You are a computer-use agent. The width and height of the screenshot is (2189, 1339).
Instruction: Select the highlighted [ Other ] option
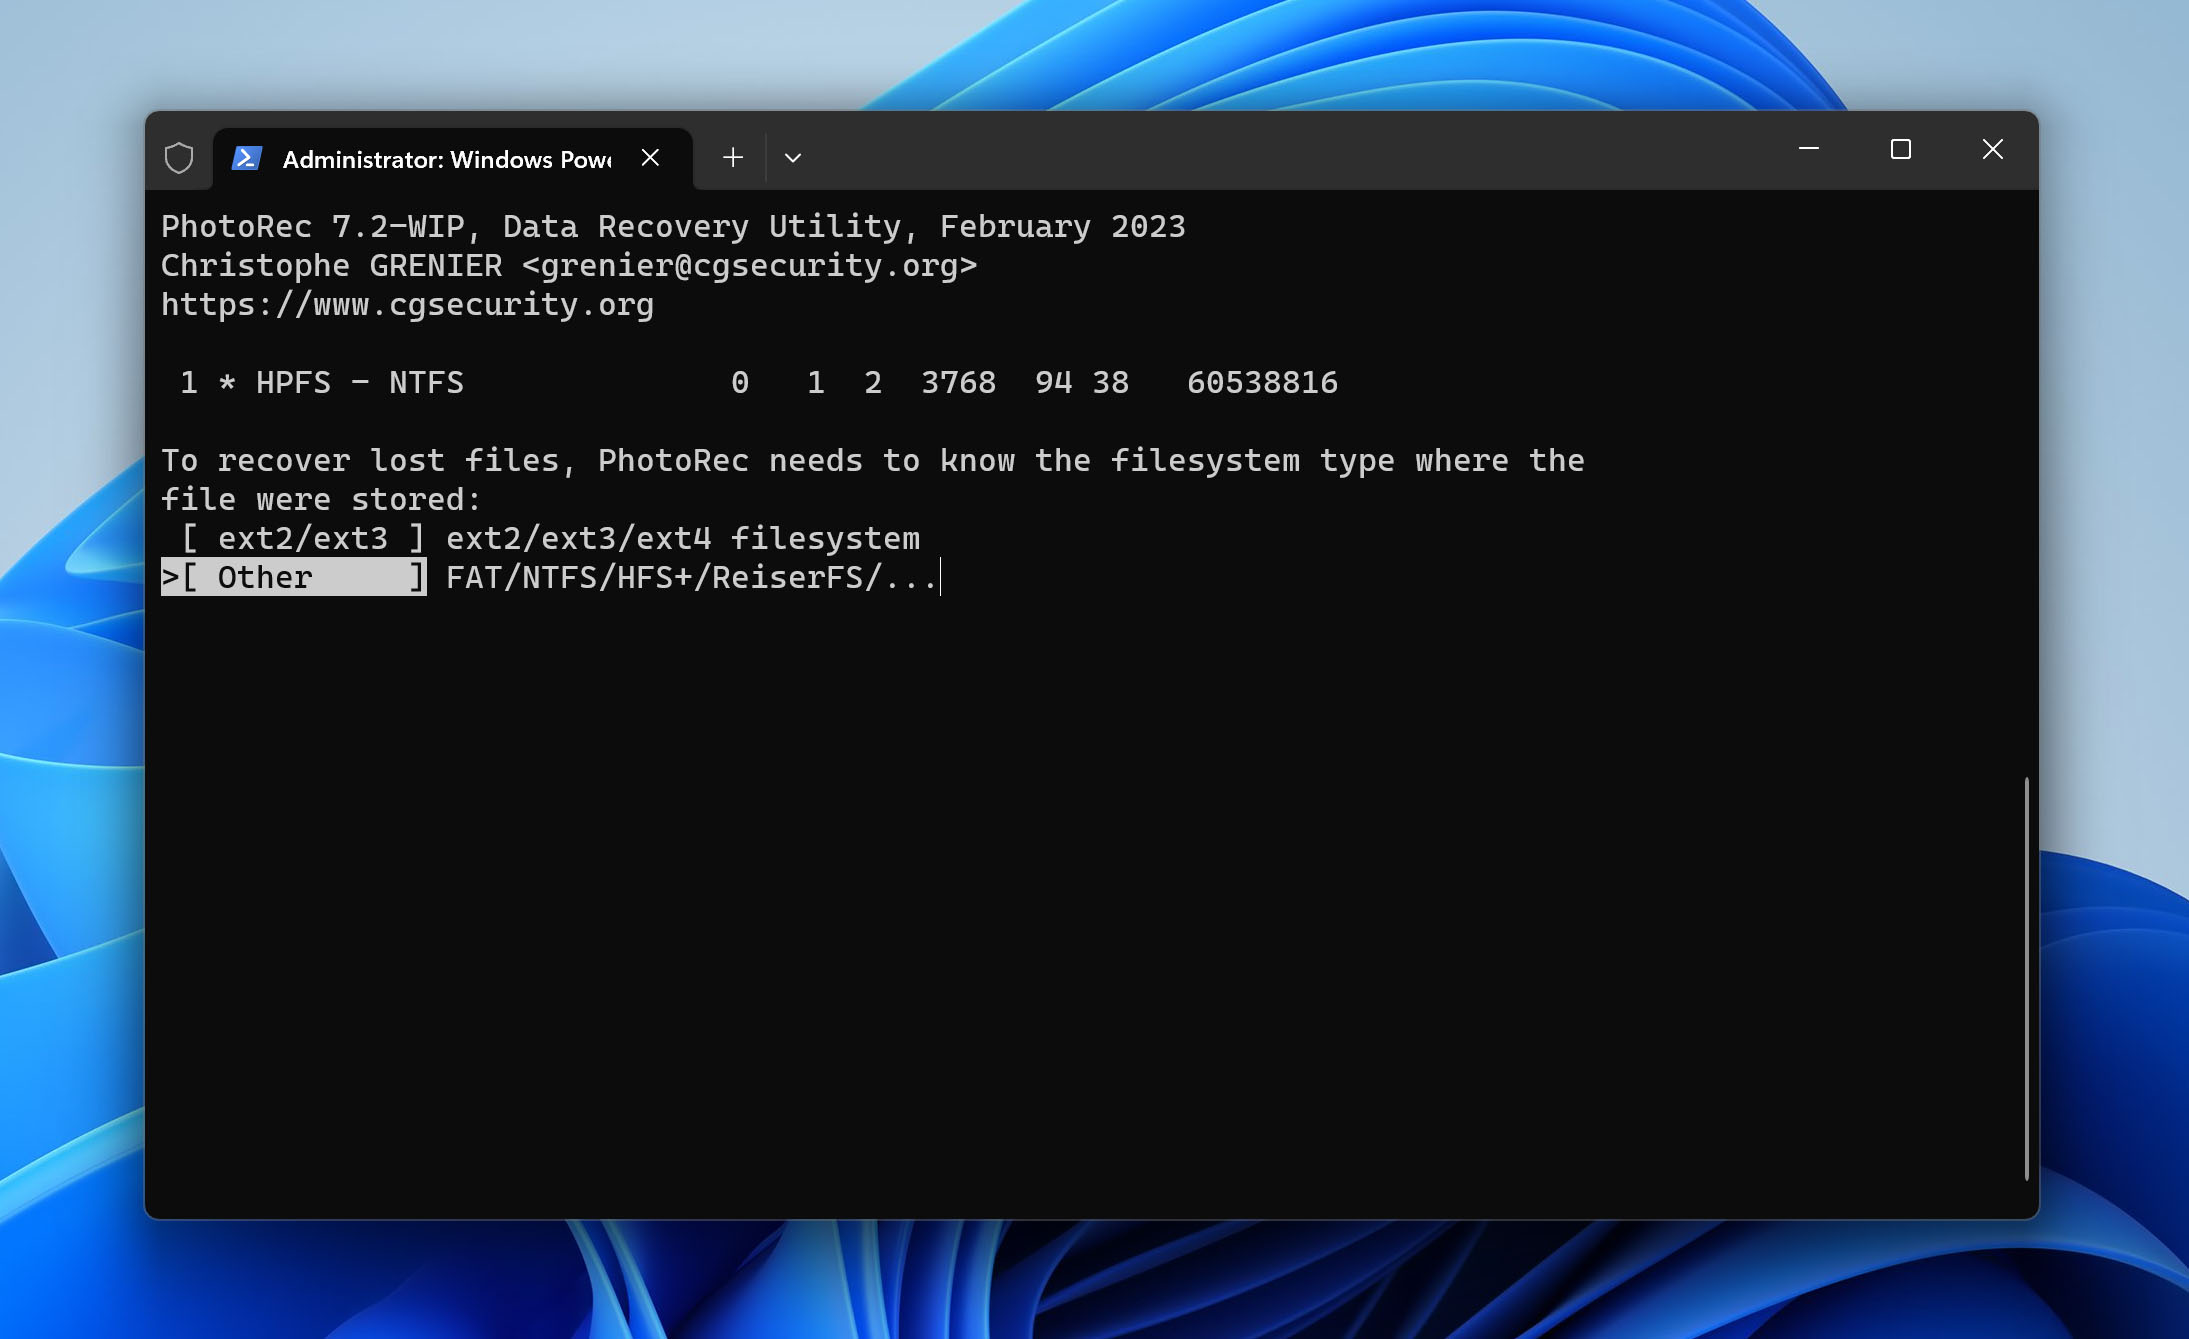294,577
